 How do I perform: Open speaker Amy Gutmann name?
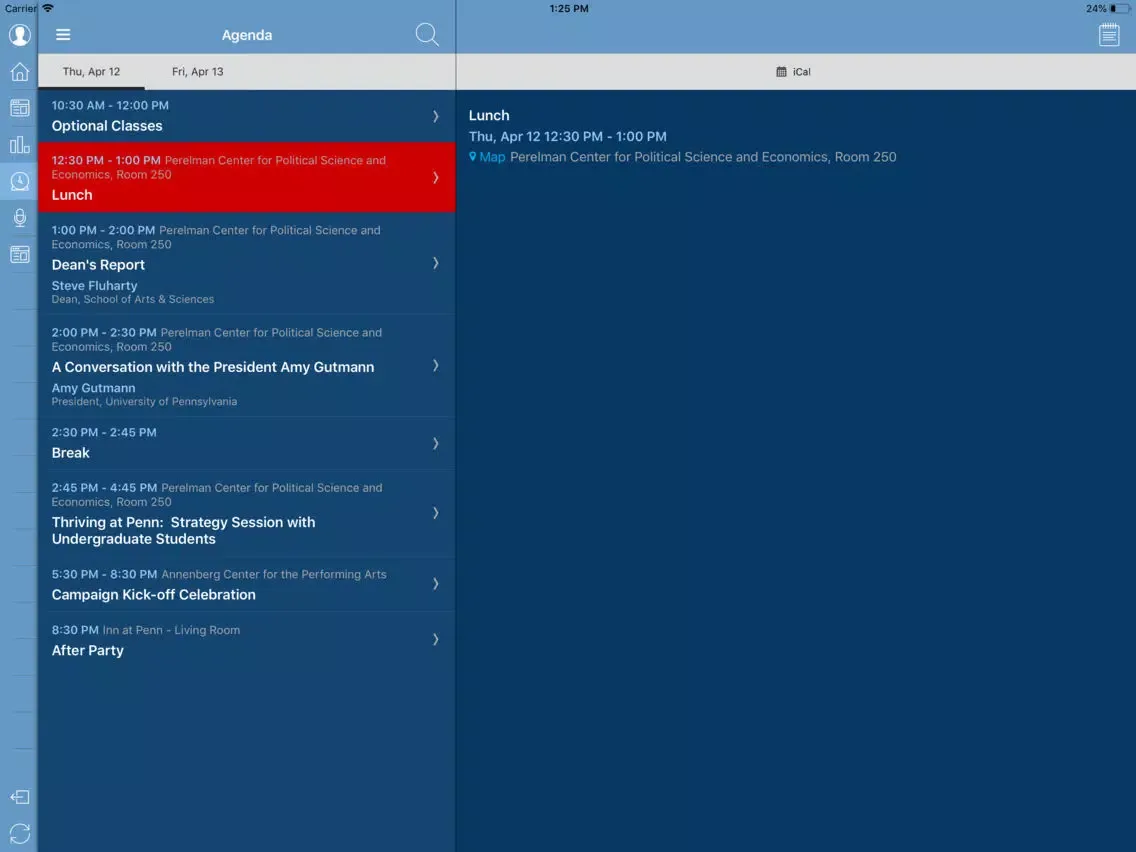tap(93, 388)
